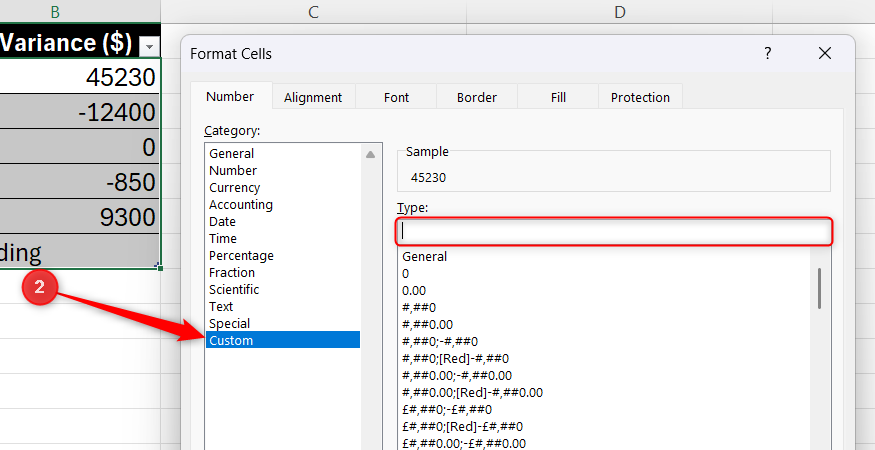This screenshot has width=875, height=450.
Task: Select column C header in the worksheet
Action: (314, 12)
